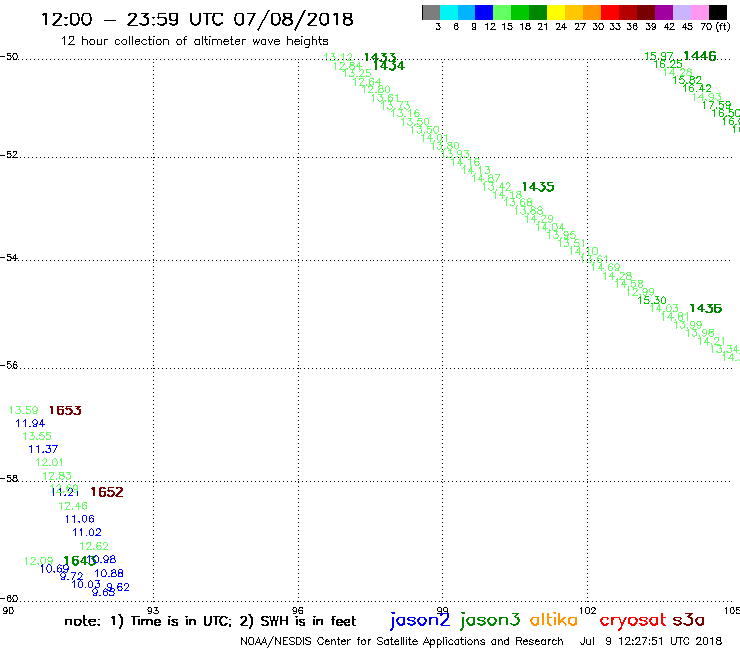Viewport: 740px width, 650px height.
Task: Click the light green swatch between 12 and 15
Action: pyautogui.click(x=502, y=12)
